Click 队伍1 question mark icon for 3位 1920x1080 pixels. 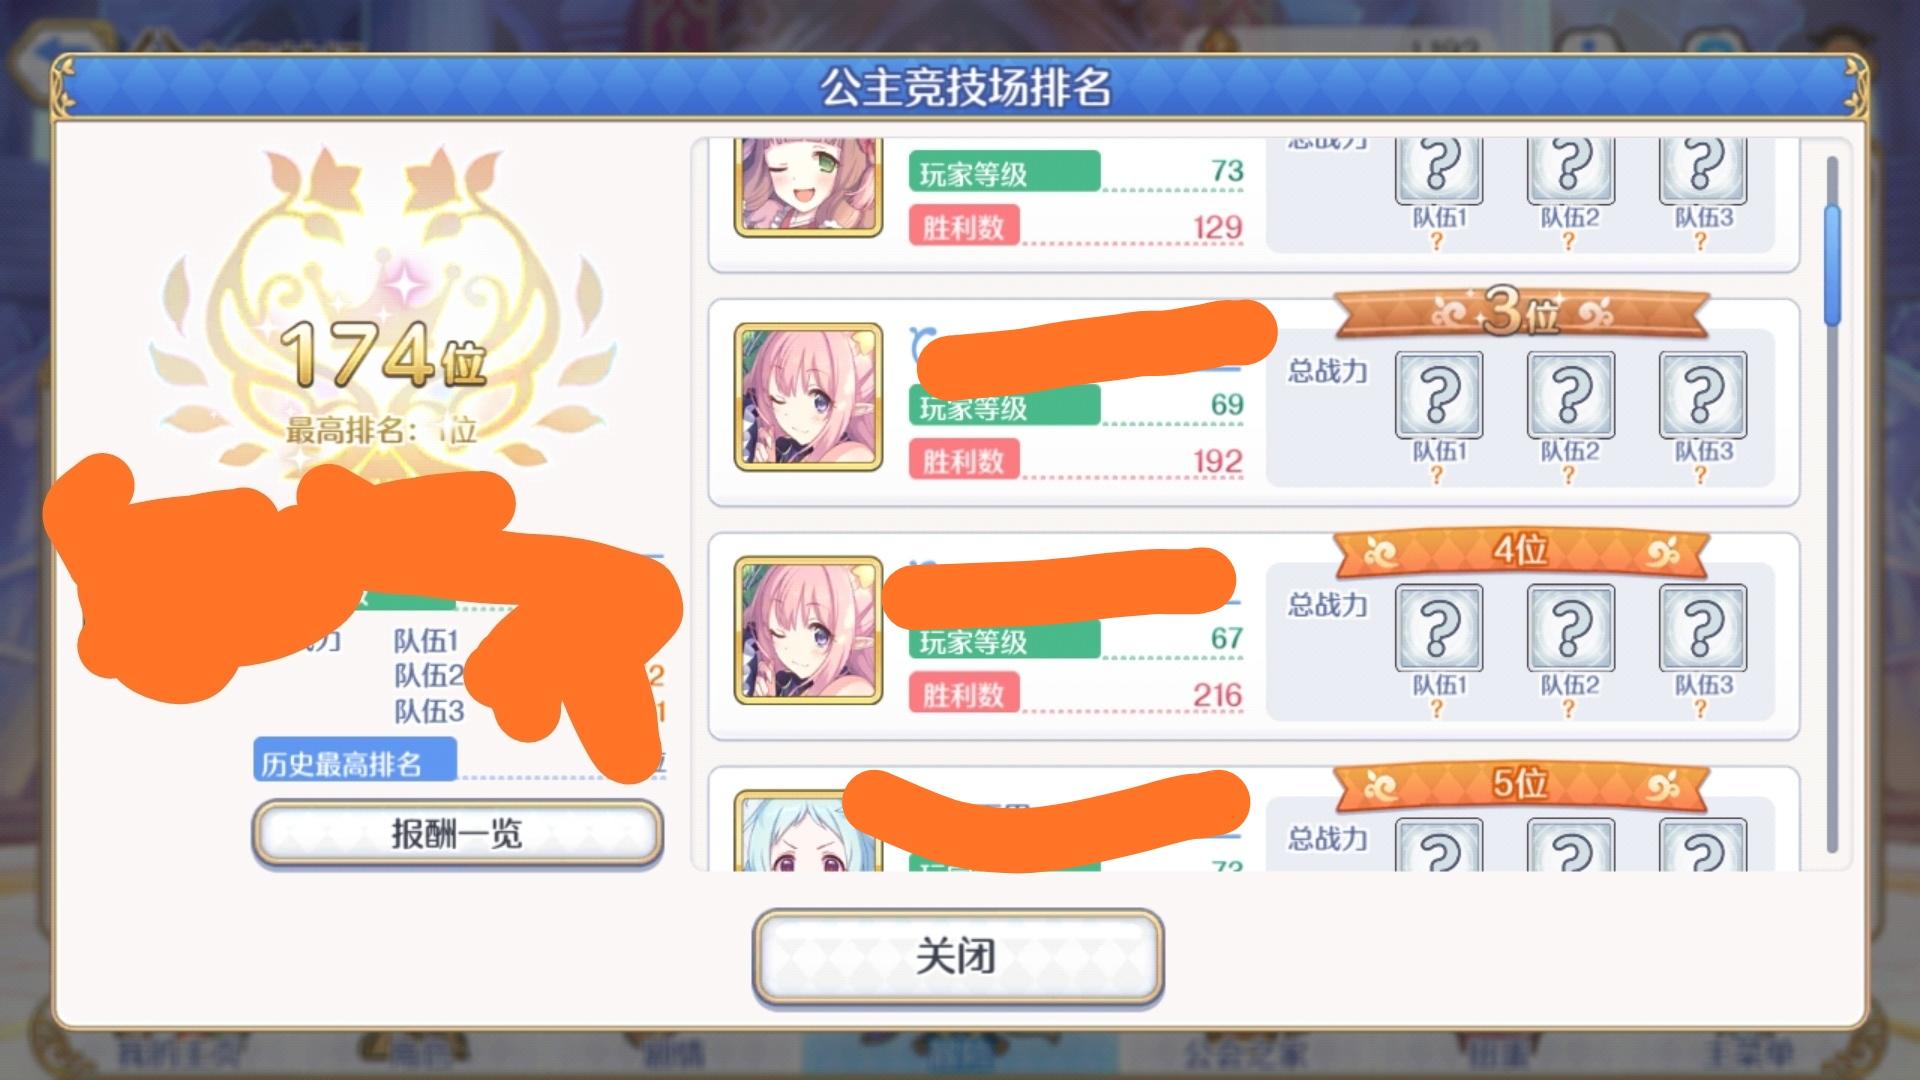click(x=1438, y=394)
